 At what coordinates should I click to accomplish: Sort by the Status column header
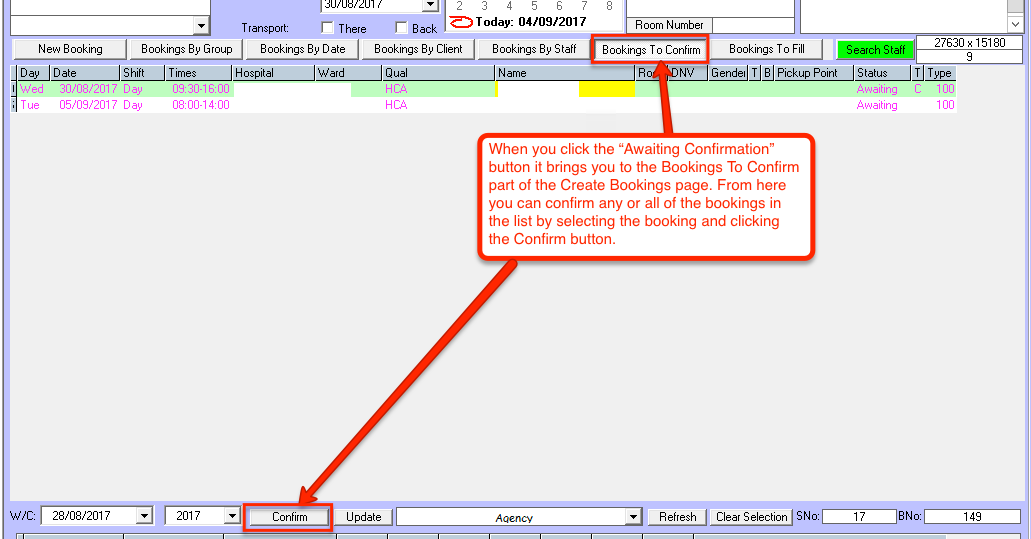881,73
